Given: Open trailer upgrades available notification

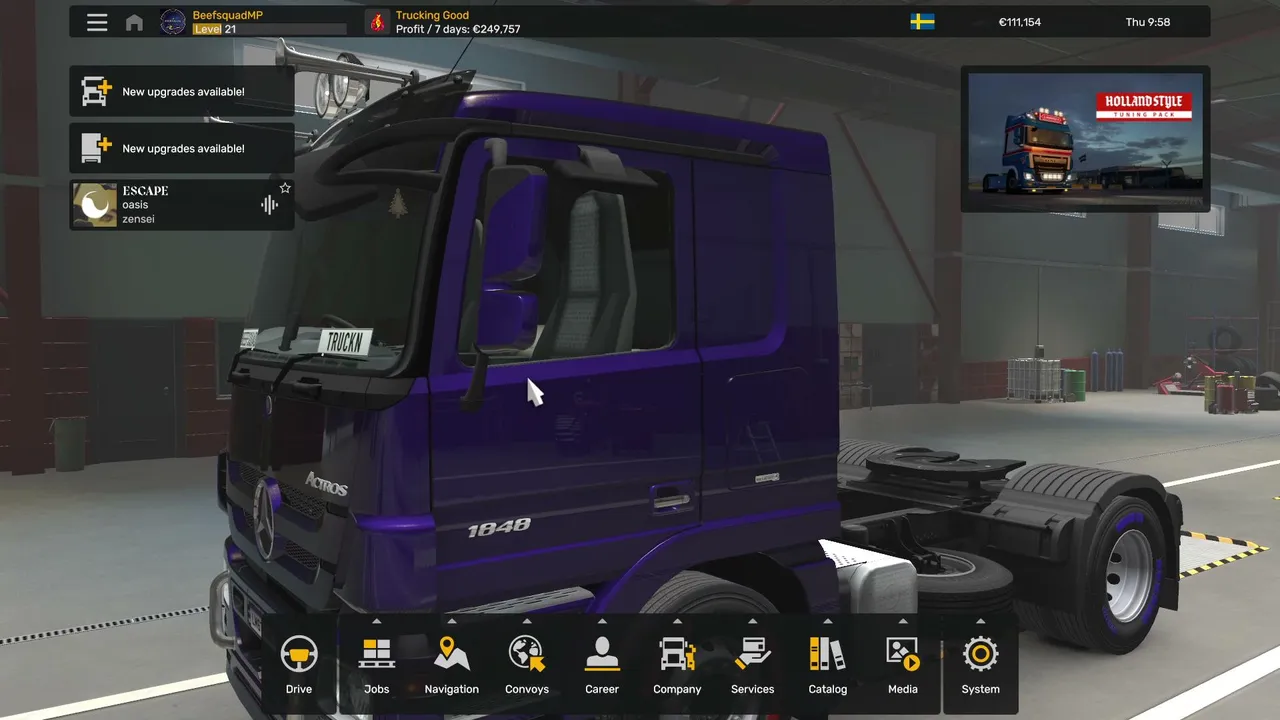Looking at the screenshot, I should click(x=182, y=148).
